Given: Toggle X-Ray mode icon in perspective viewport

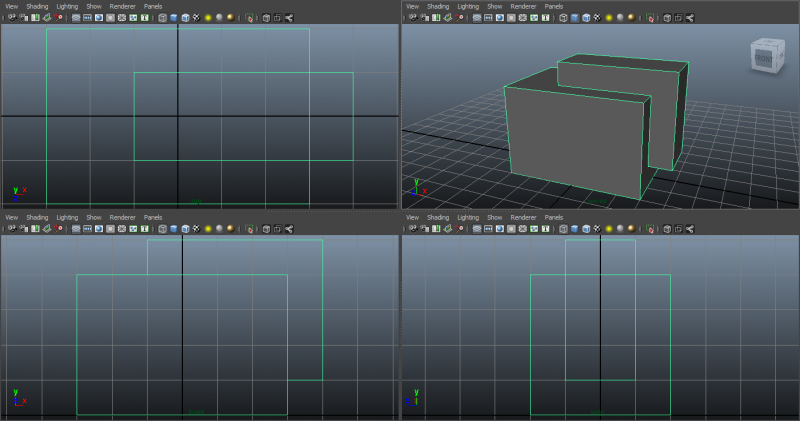Looking at the screenshot, I should pyautogui.click(x=666, y=18).
